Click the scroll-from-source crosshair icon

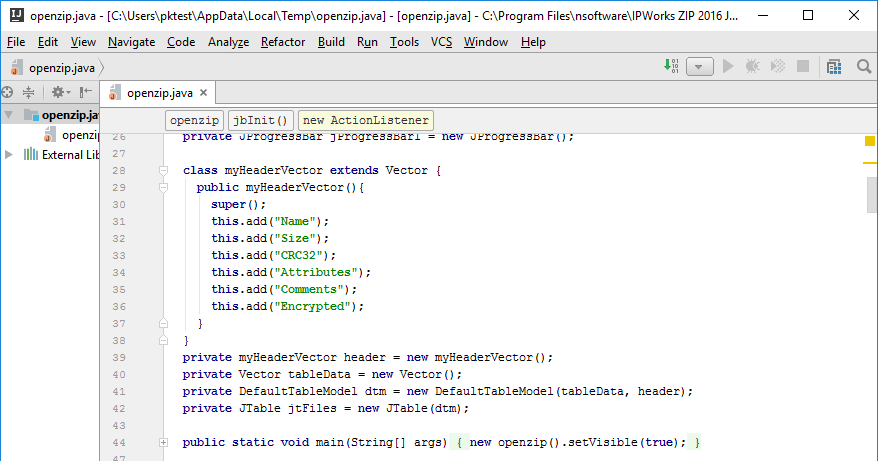click(x=7, y=92)
